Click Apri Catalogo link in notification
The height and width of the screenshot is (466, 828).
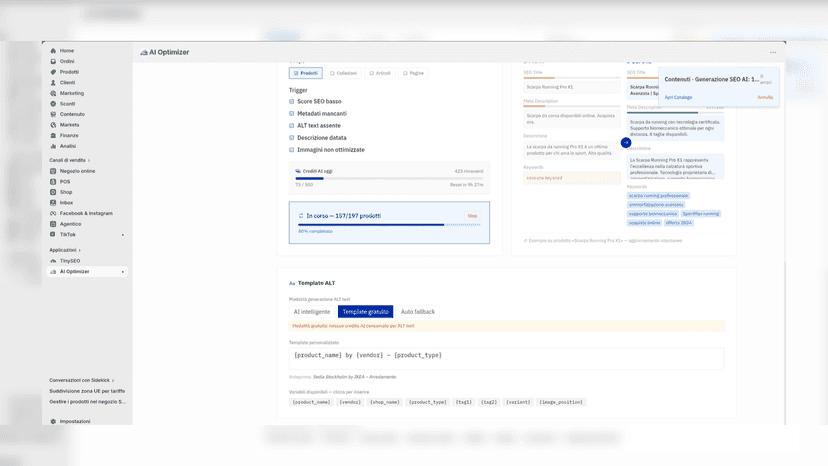[678, 97]
